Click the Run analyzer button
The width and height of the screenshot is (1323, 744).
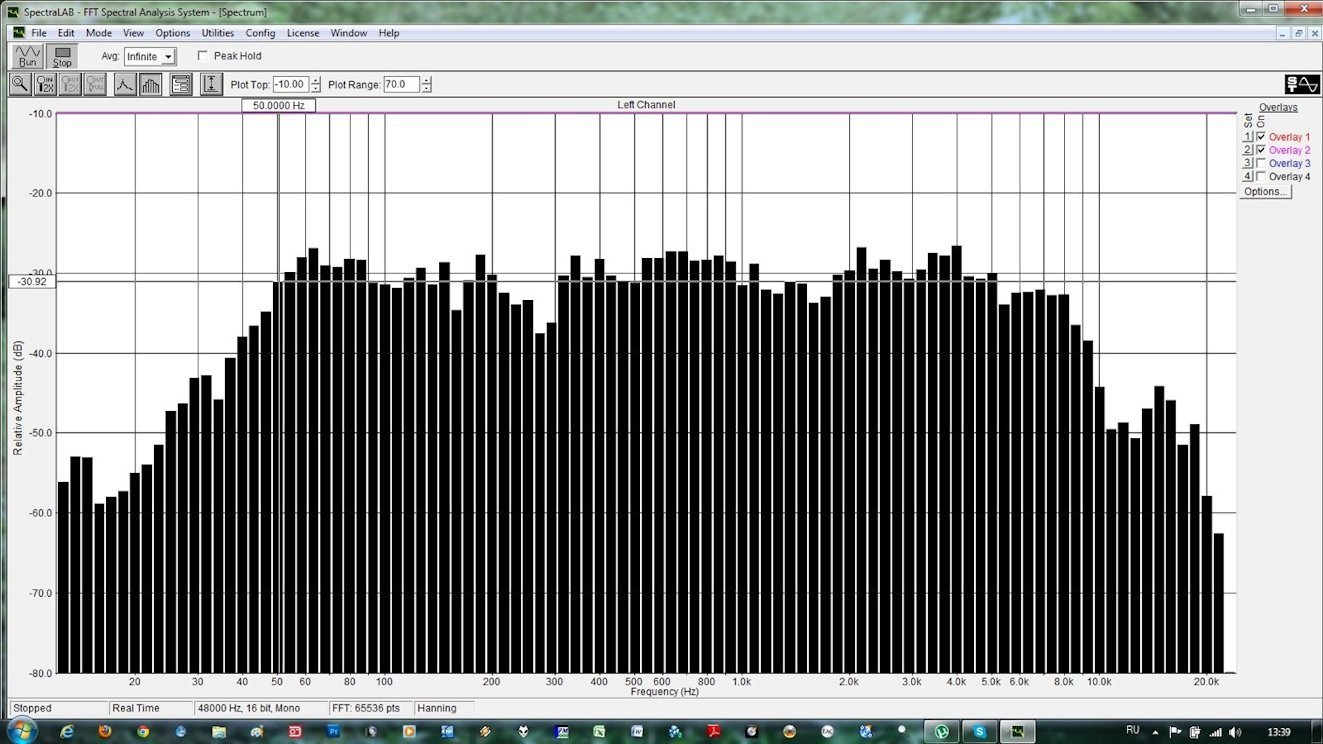click(x=27, y=57)
